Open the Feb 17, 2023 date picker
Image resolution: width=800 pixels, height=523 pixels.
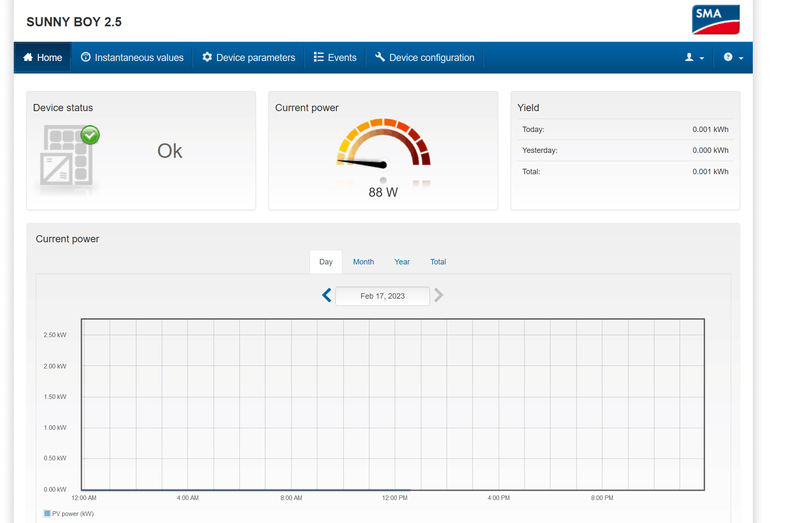pos(382,296)
